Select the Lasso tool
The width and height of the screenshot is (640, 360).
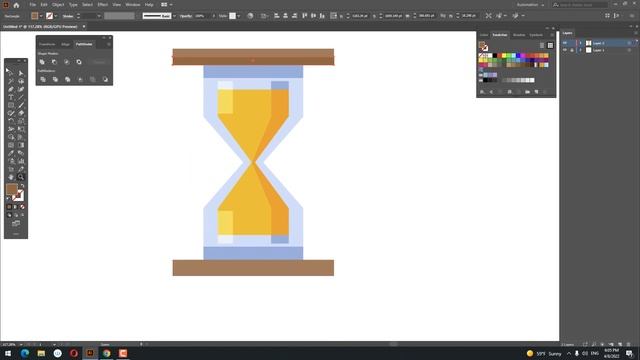click(x=21, y=81)
